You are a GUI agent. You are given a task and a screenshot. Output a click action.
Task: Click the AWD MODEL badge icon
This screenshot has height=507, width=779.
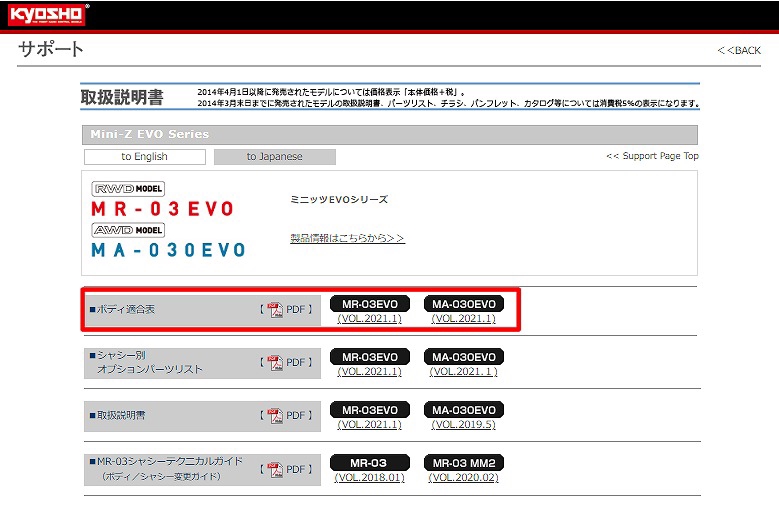(x=128, y=230)
